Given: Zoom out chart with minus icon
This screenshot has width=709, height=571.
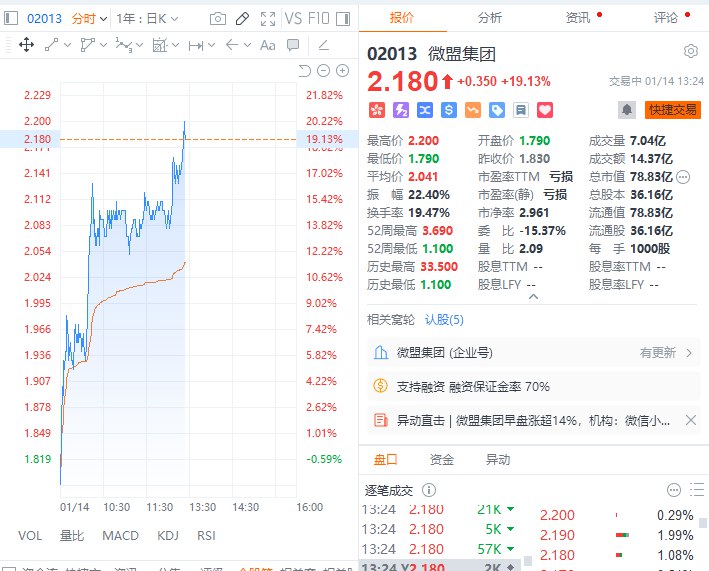Looking at the screenshot, I should [323, 71].
